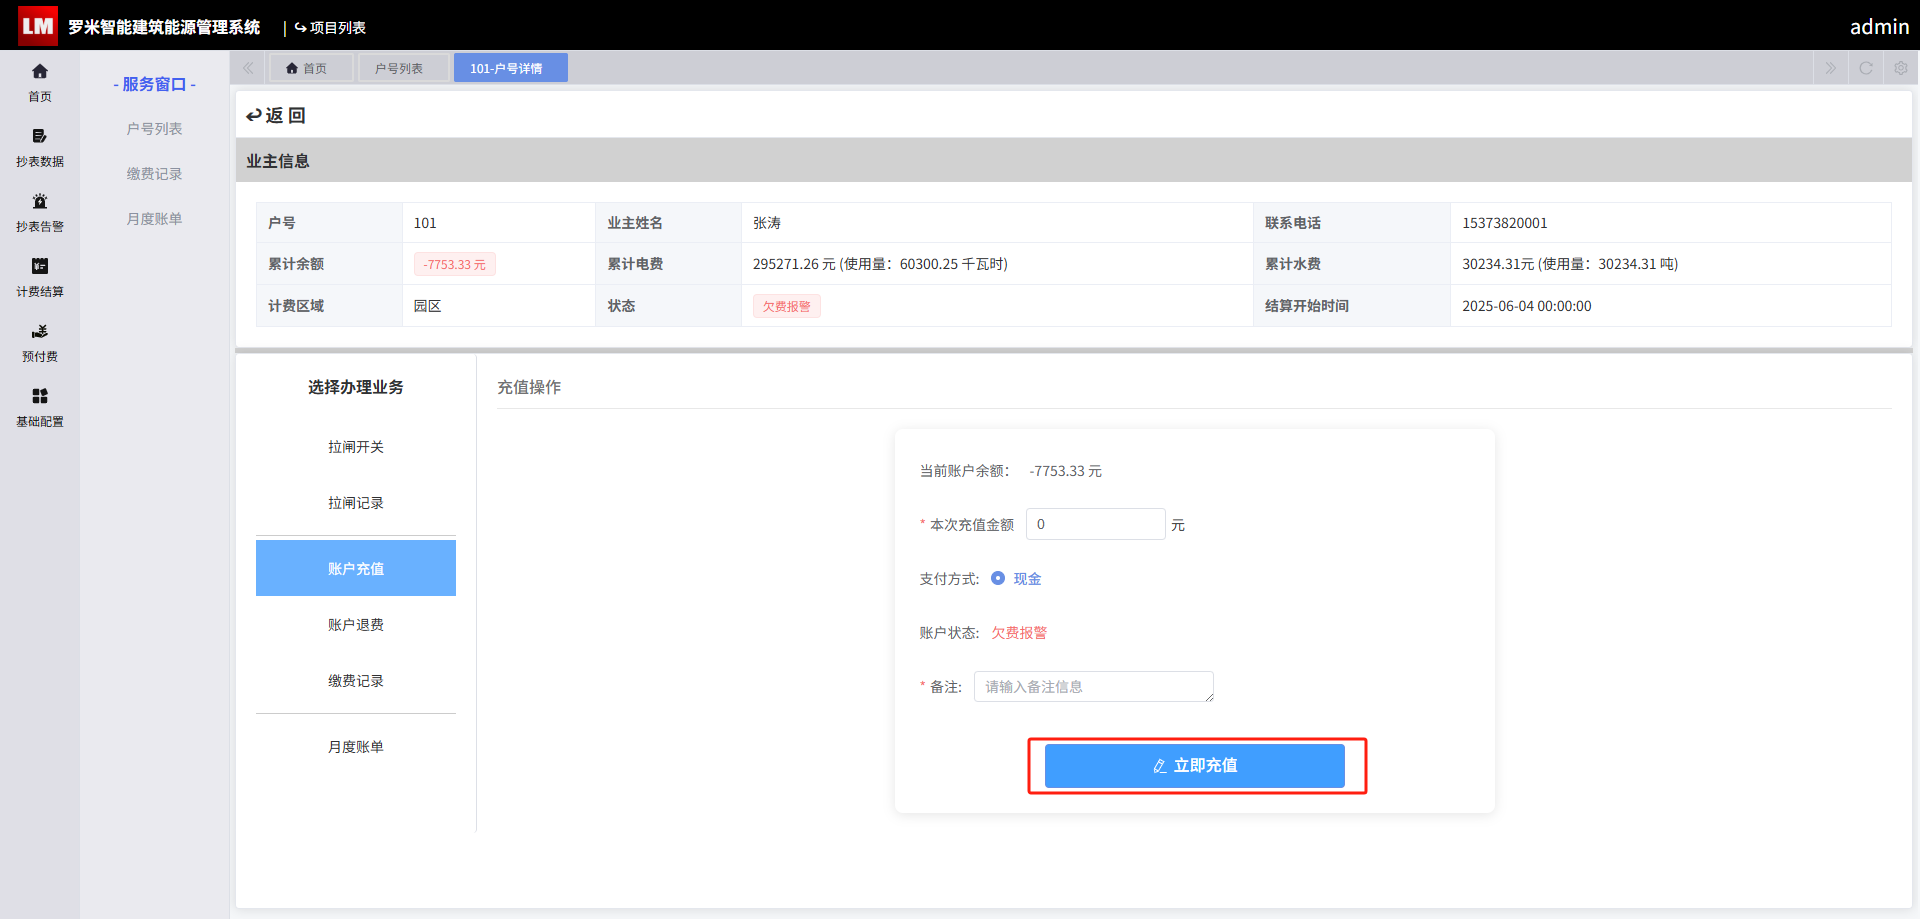Viewport: 1920px width, 919px height.
Task: Expand tabs with right double-chevron arrow
Action: (x=1831, y=68)
